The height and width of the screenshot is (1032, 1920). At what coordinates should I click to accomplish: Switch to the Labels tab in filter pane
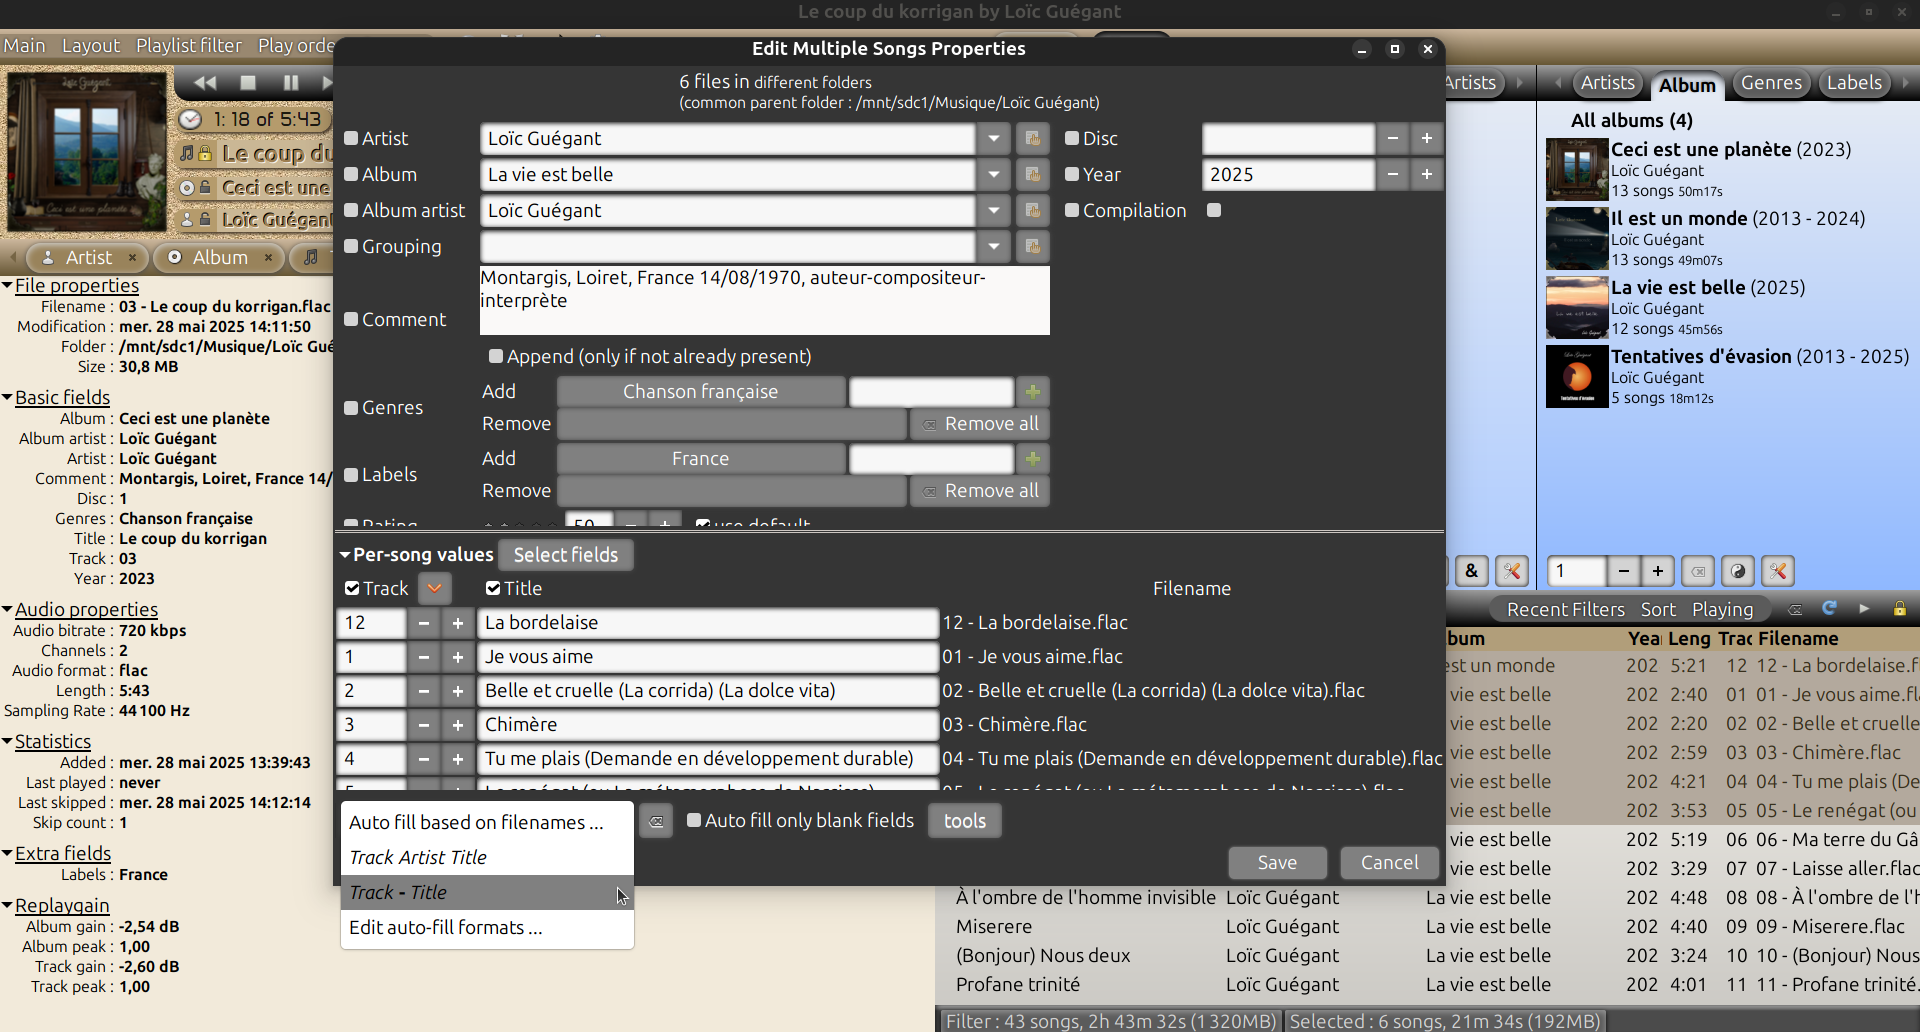coord(1854,83)
